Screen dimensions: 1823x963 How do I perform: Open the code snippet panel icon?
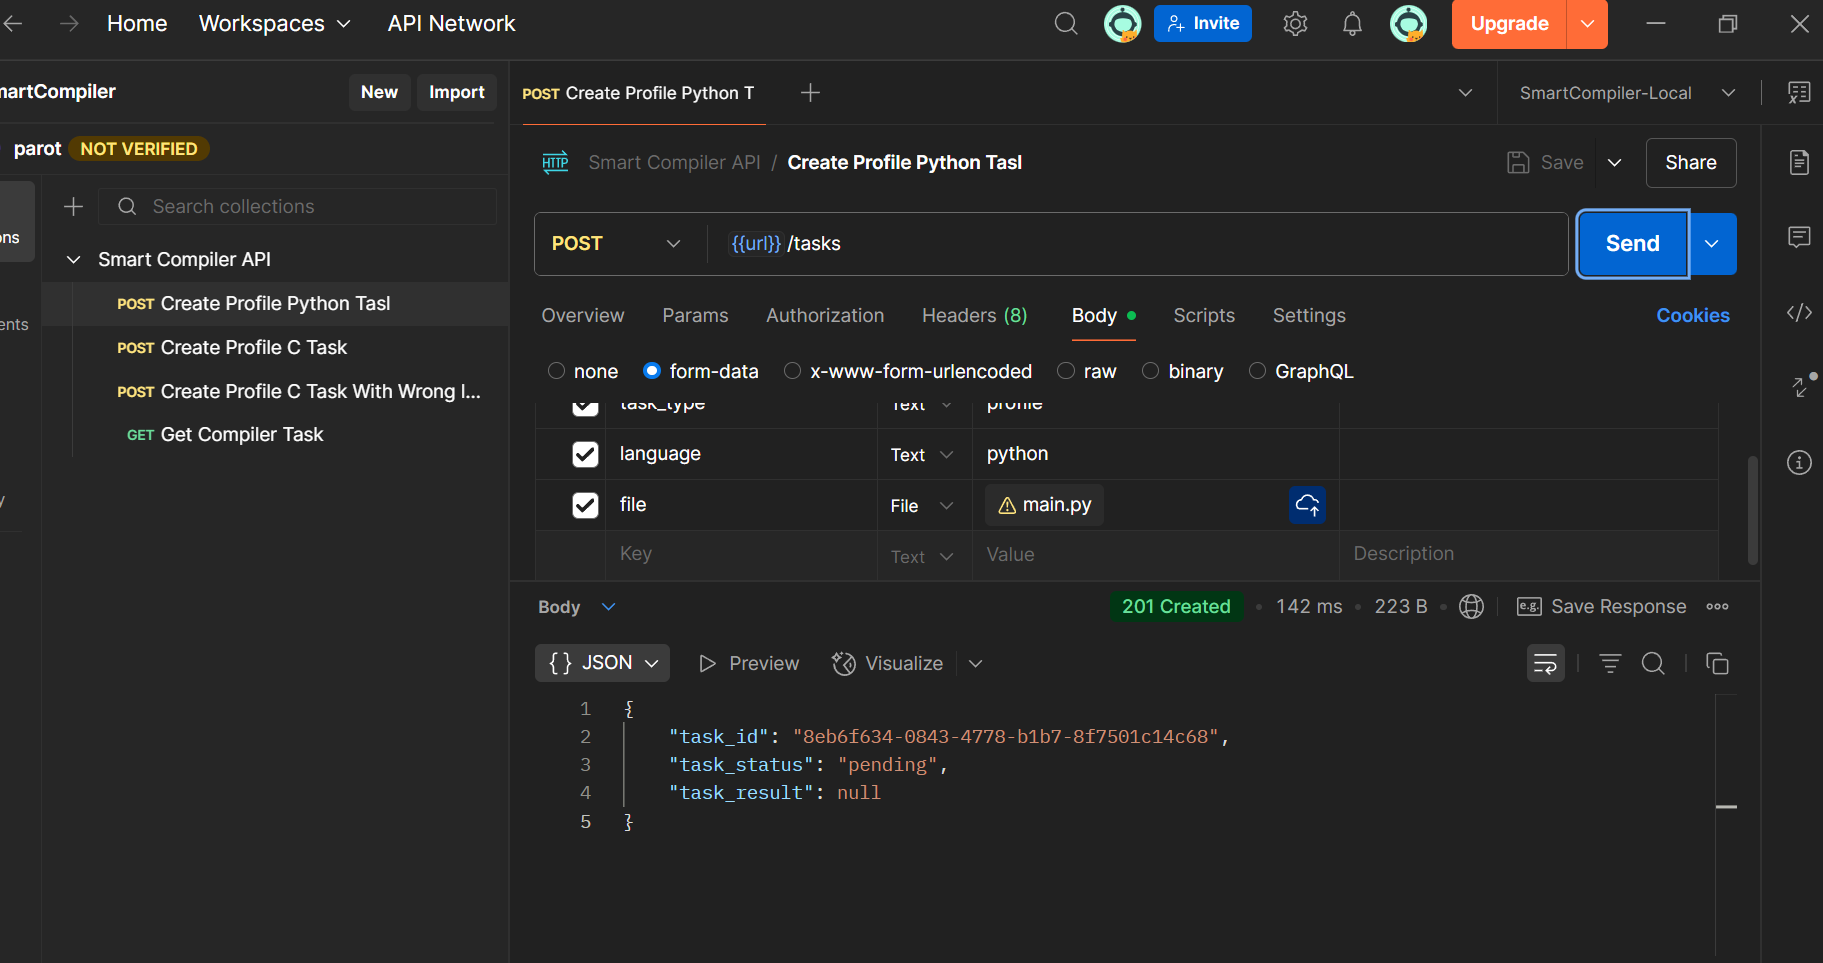tap(1799, 313)
